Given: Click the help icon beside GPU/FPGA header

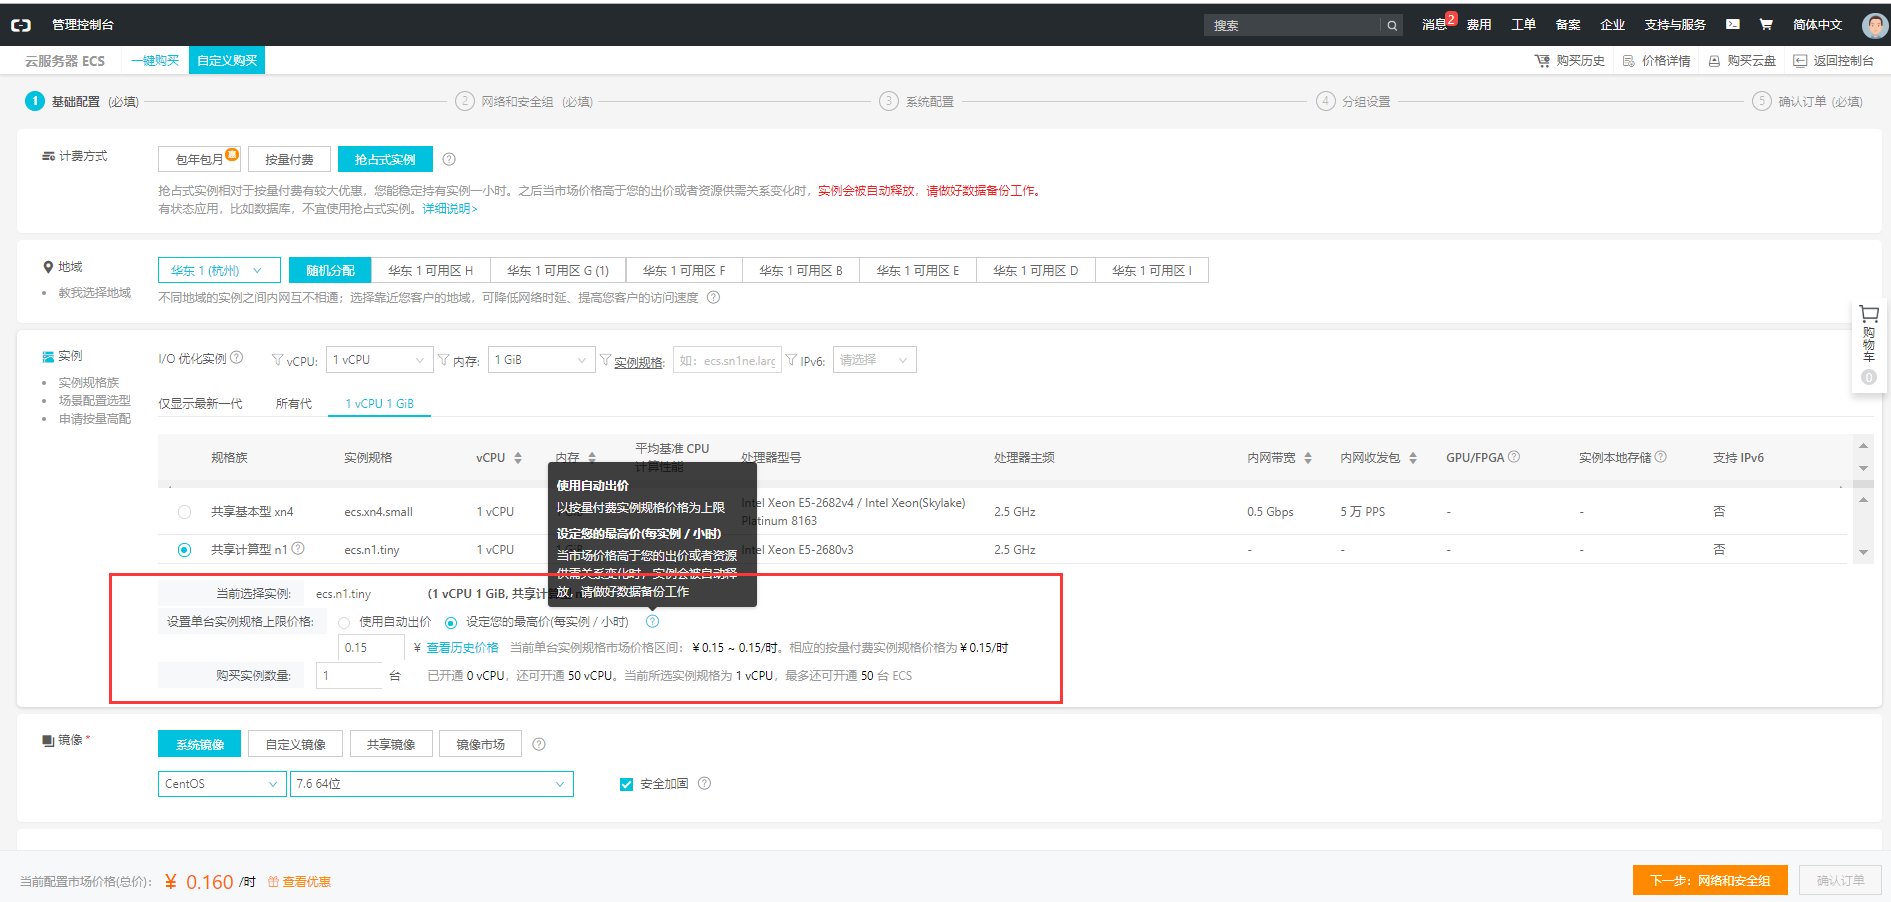Looking at the screenshot, I should [1514, 457].
